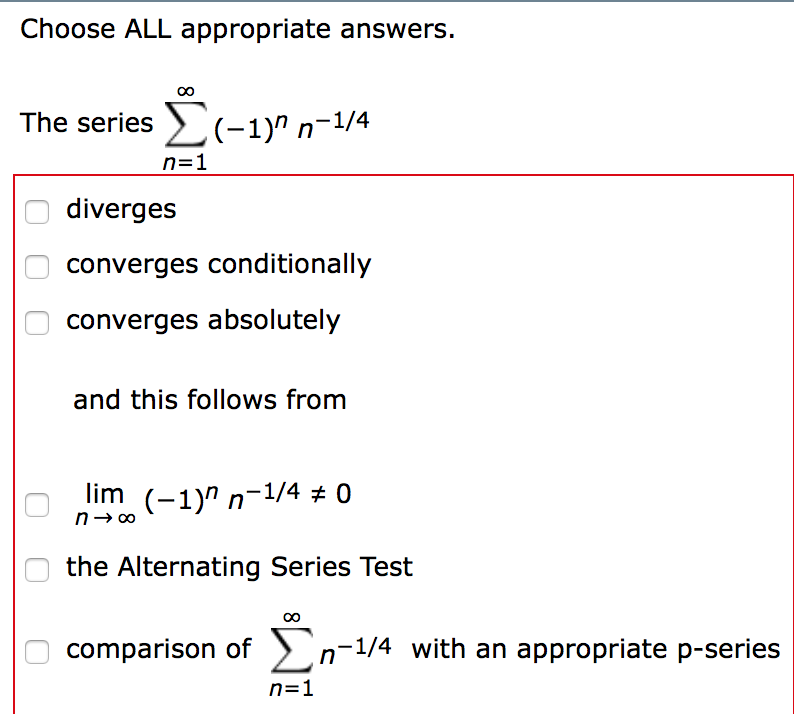Enable the "converges absolutely" checkbox
This screenshot has width=794, height=714.
tap(37, 322)
